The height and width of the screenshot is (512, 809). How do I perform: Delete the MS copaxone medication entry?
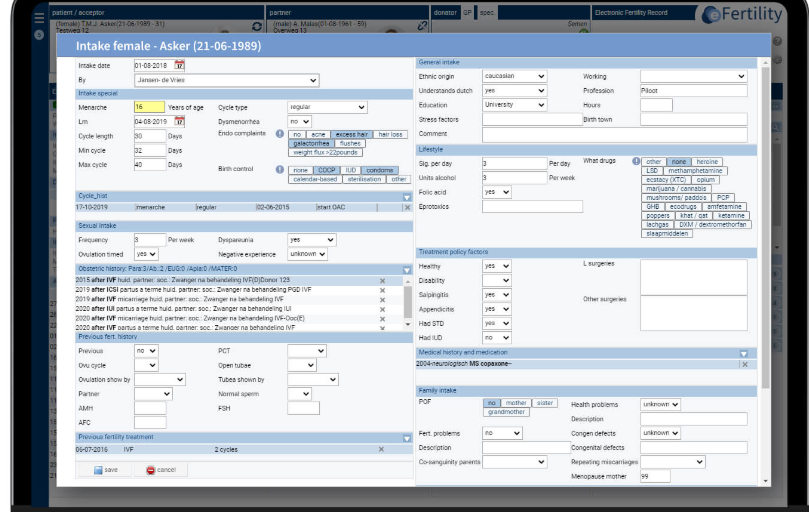click(x=743, y=365)
